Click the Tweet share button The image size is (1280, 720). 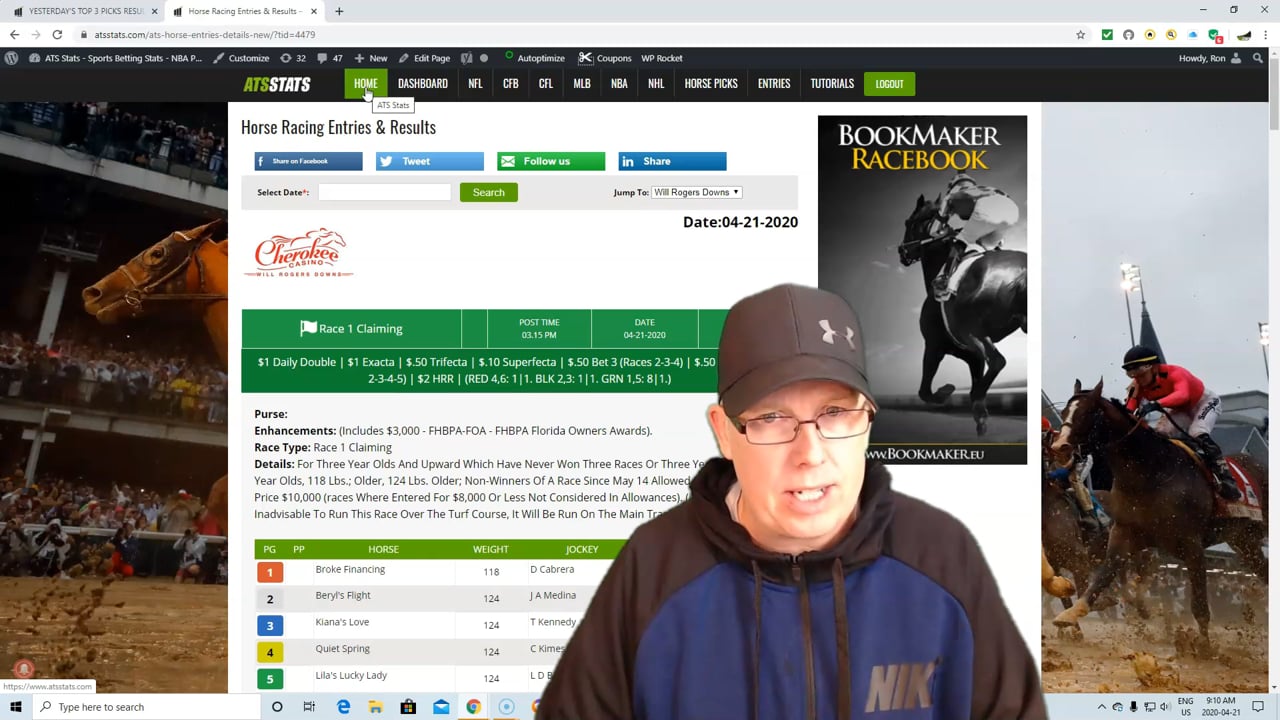430,161
